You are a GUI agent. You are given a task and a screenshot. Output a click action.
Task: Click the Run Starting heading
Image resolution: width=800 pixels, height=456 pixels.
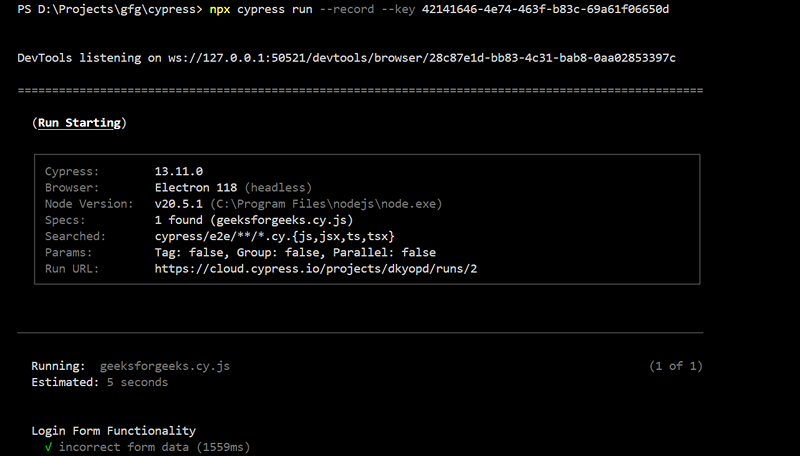(x=80, y=123)
